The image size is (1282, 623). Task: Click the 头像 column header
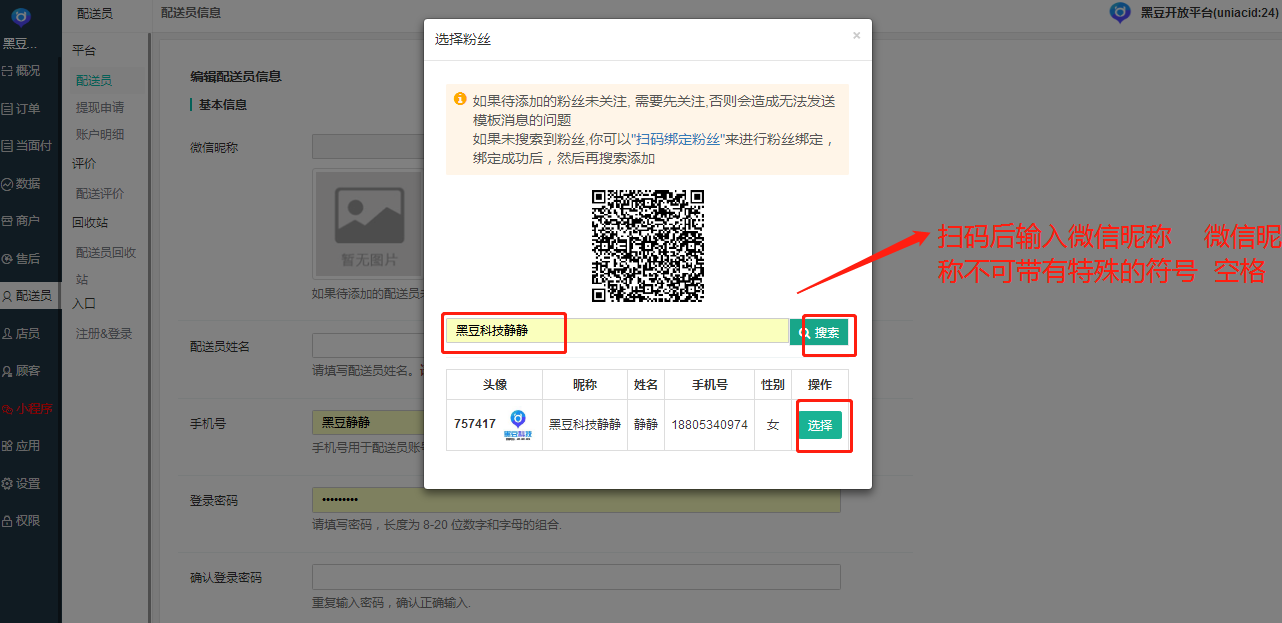495,385
